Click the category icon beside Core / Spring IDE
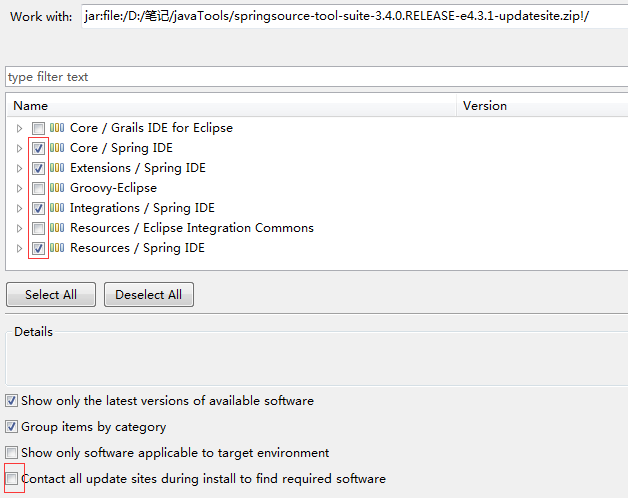 point(57,148)
